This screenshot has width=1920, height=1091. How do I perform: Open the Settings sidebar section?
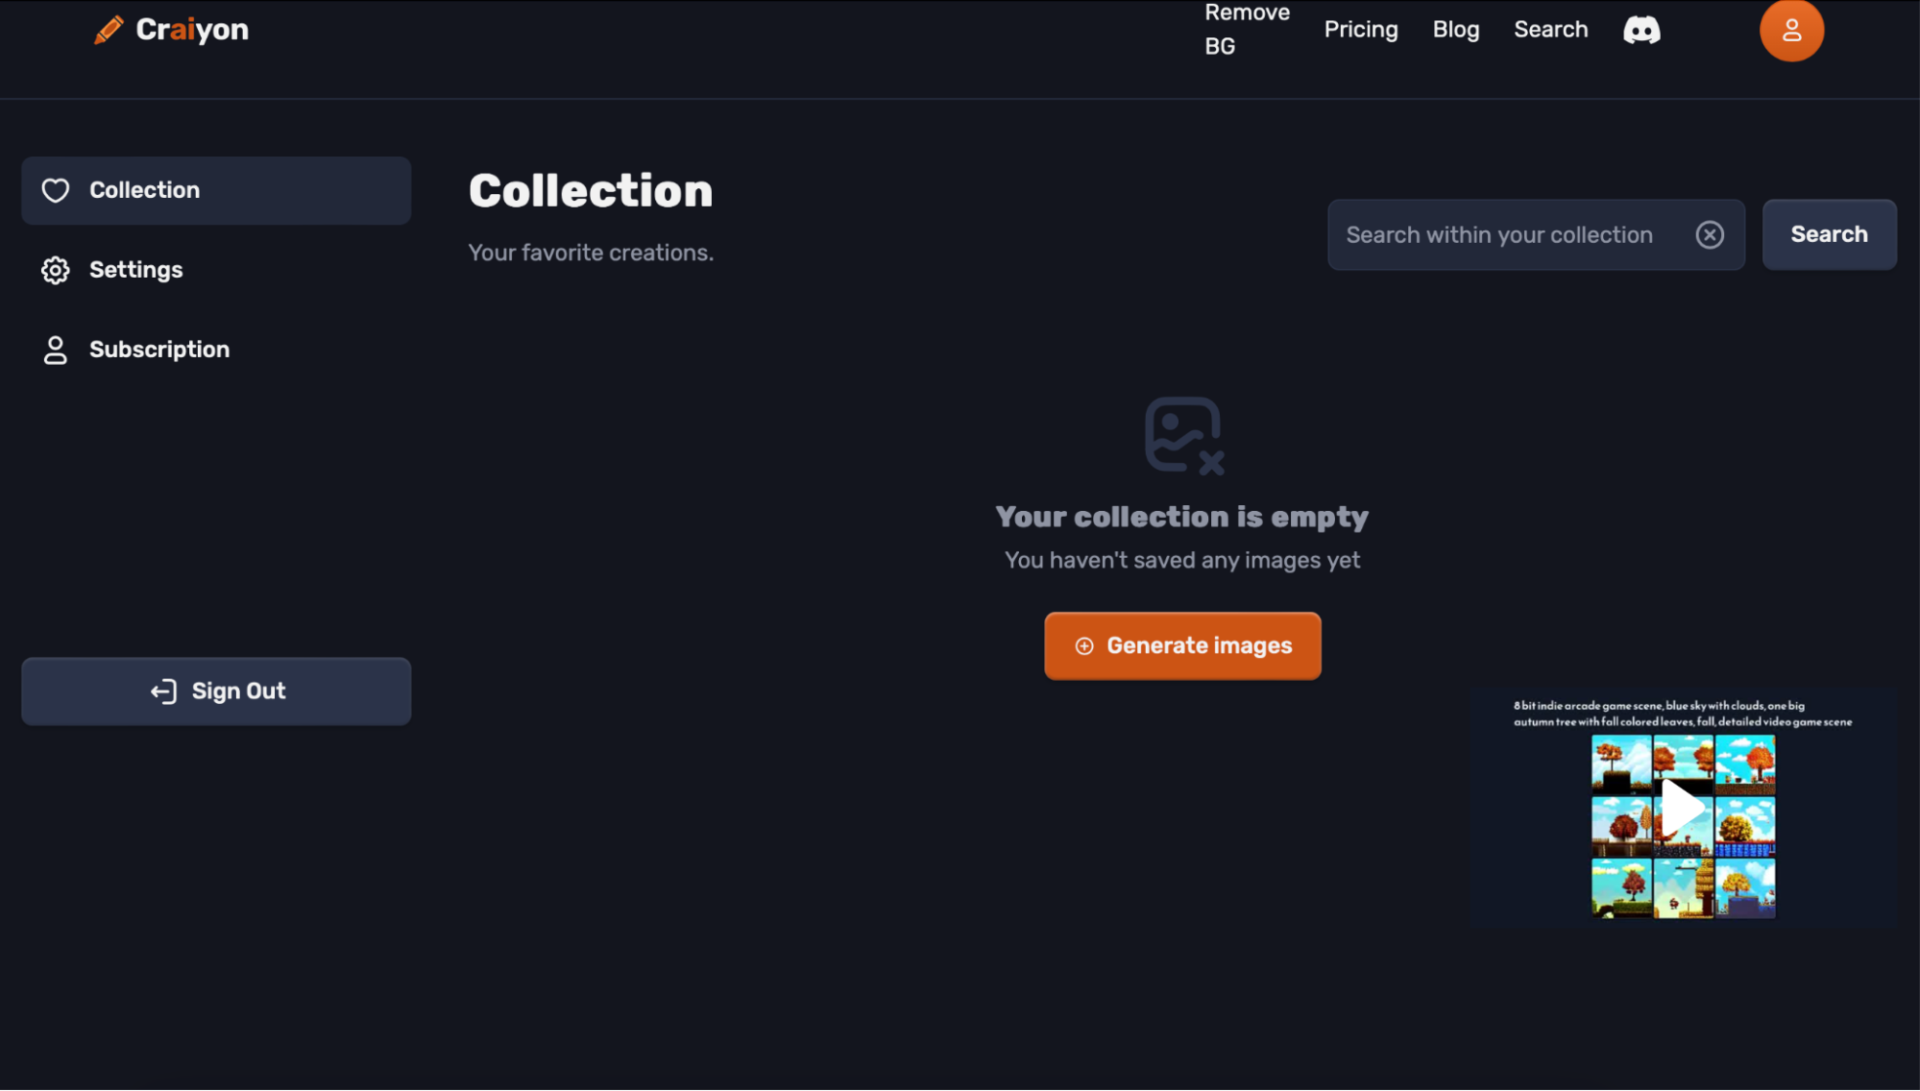pos(136,270)
